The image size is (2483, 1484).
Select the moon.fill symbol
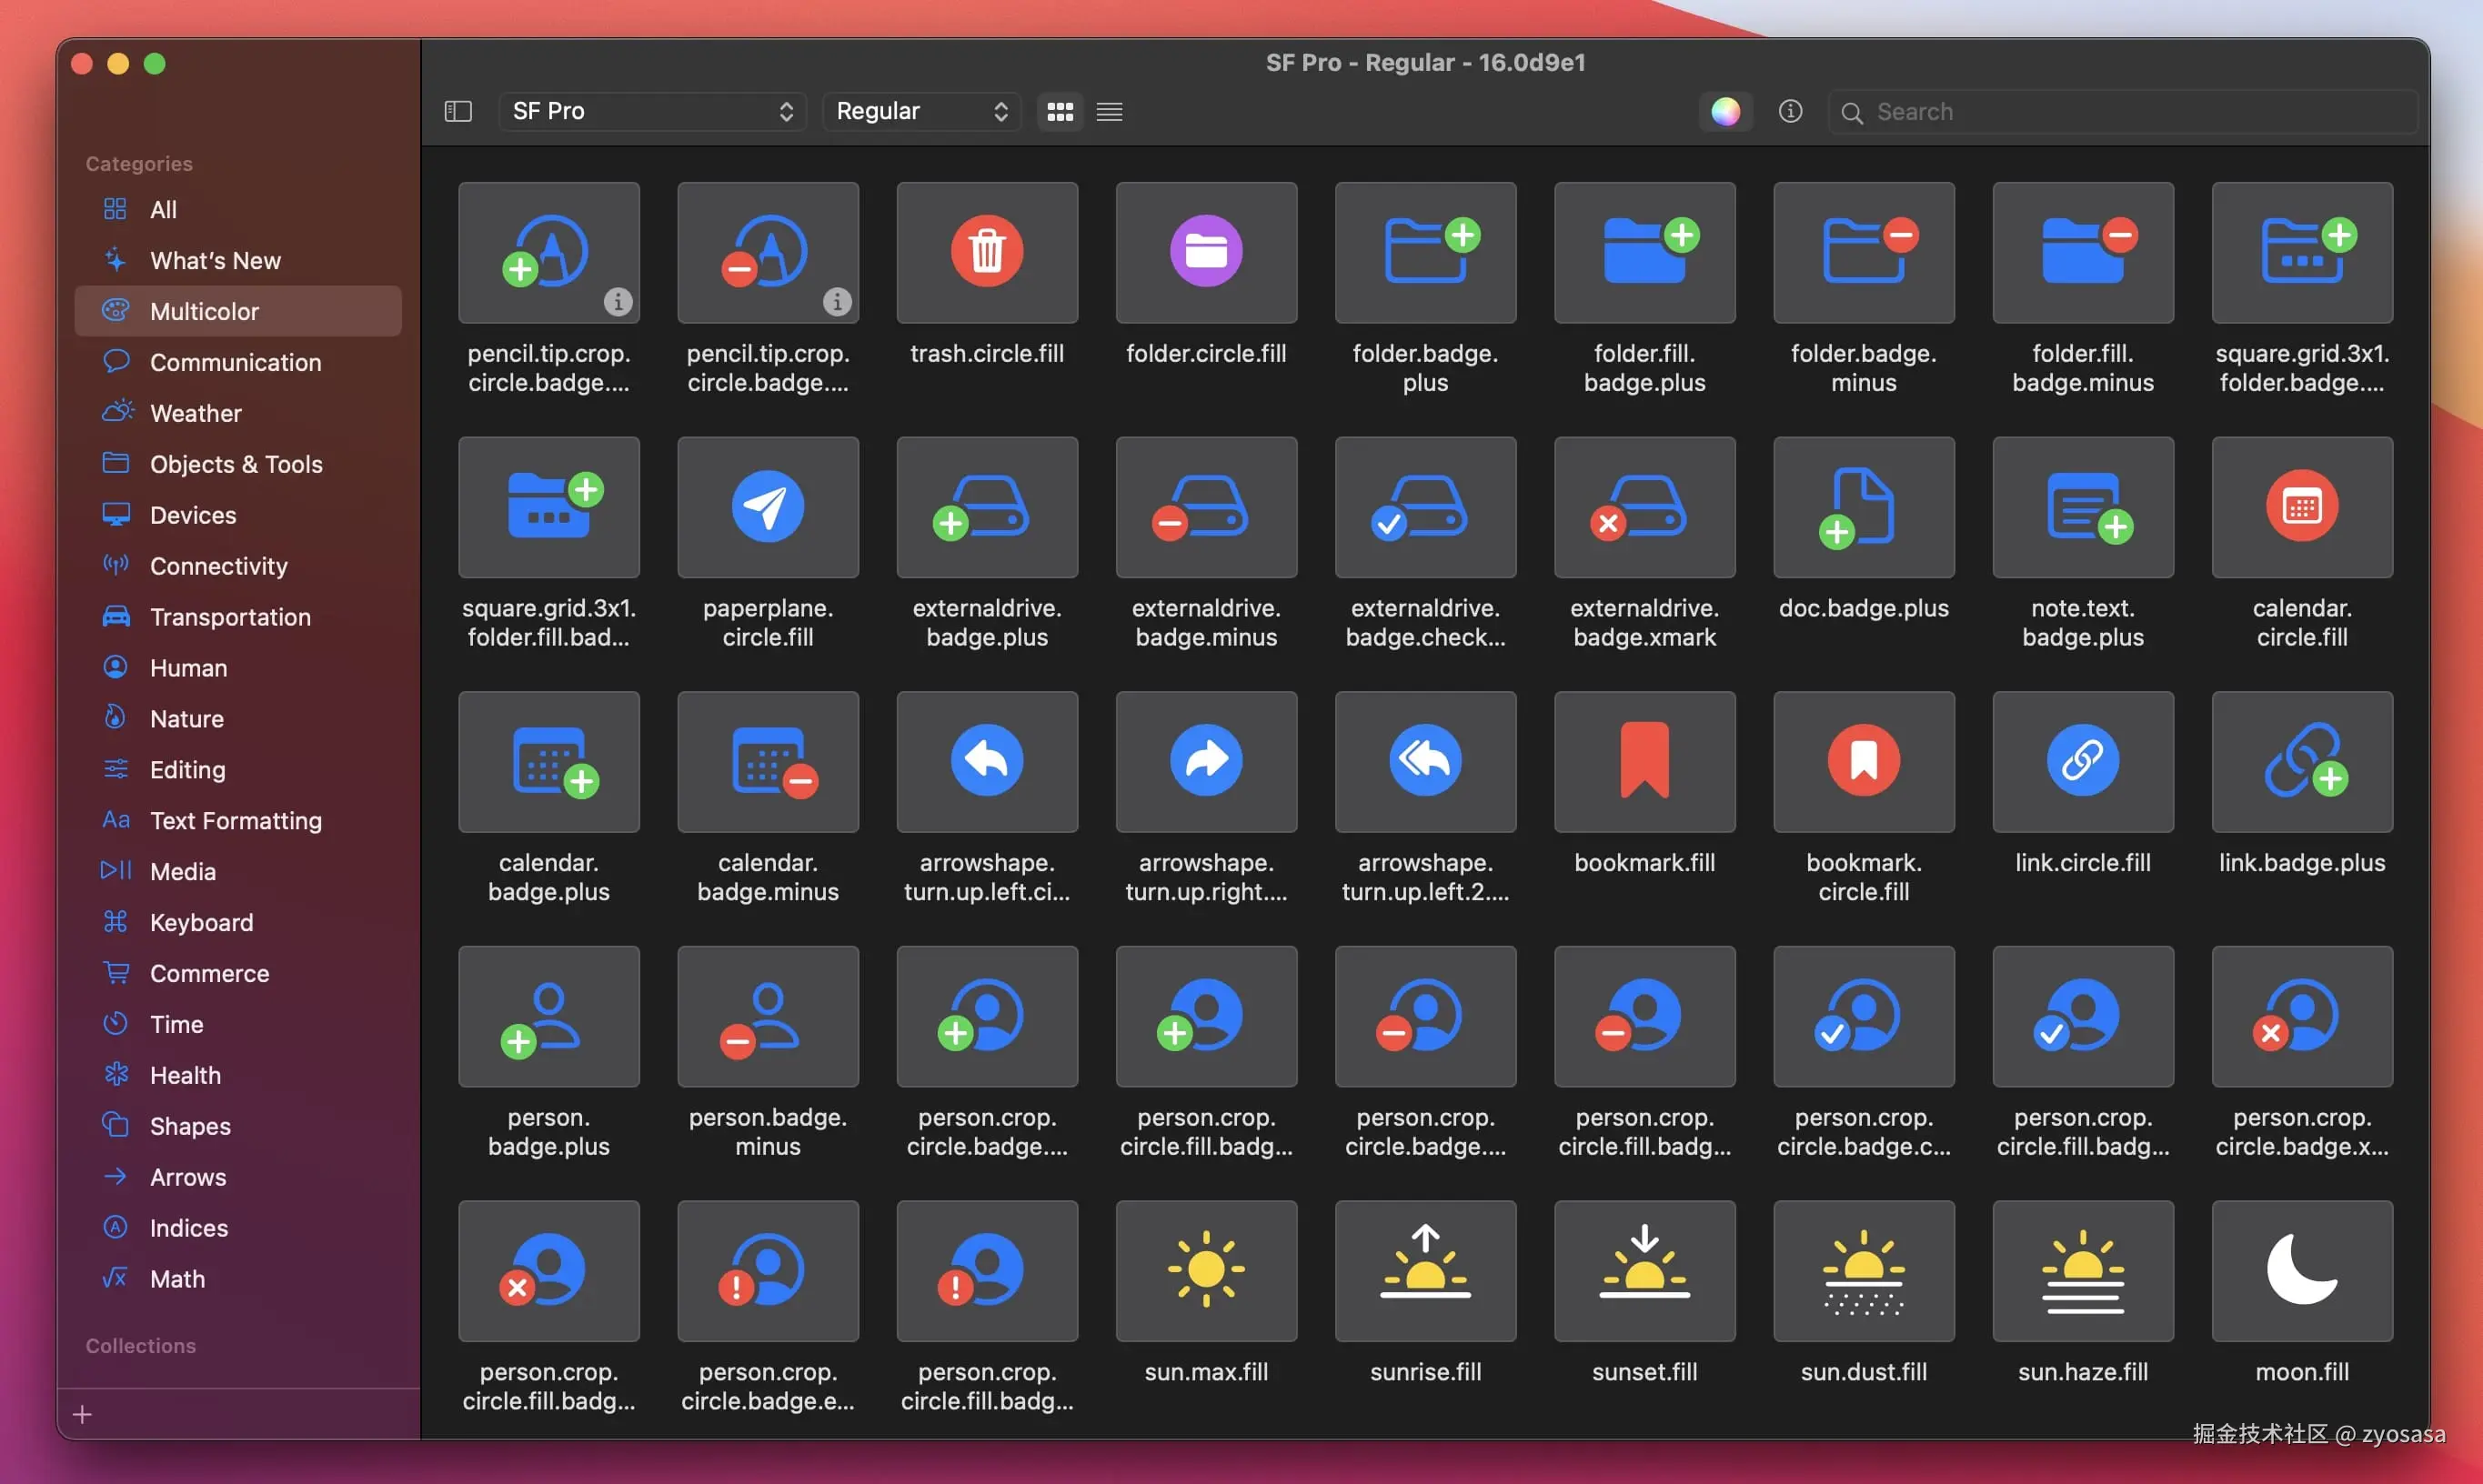[2300, 1270]
